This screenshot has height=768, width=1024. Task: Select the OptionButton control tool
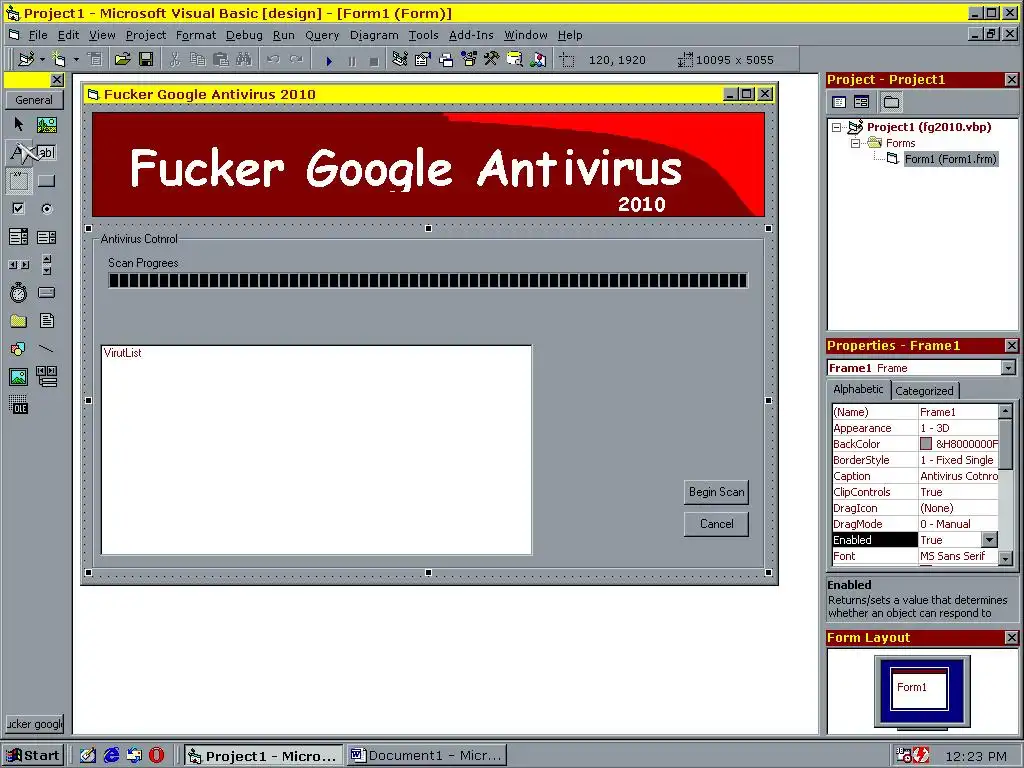46,209
